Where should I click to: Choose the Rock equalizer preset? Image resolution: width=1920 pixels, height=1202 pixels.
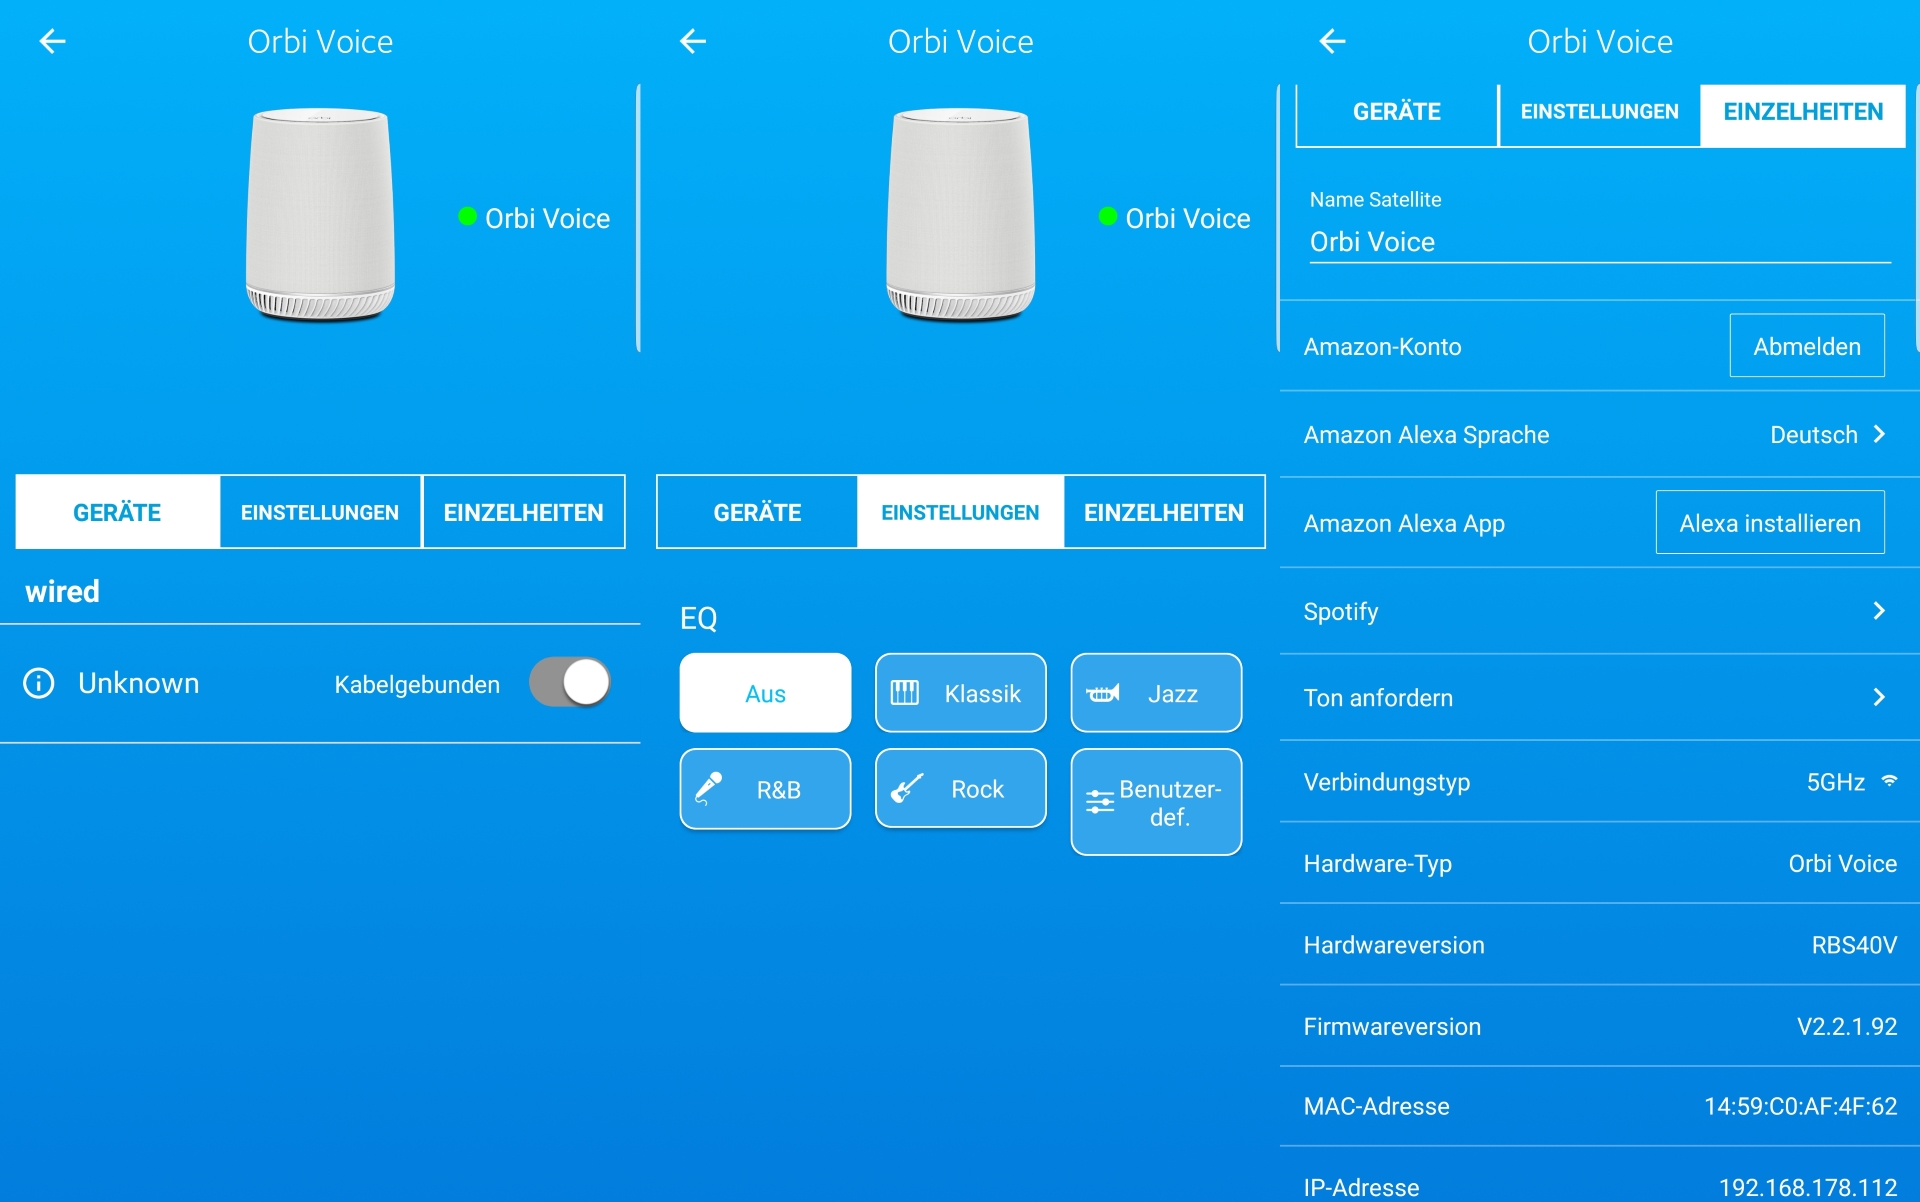[960, 788]
